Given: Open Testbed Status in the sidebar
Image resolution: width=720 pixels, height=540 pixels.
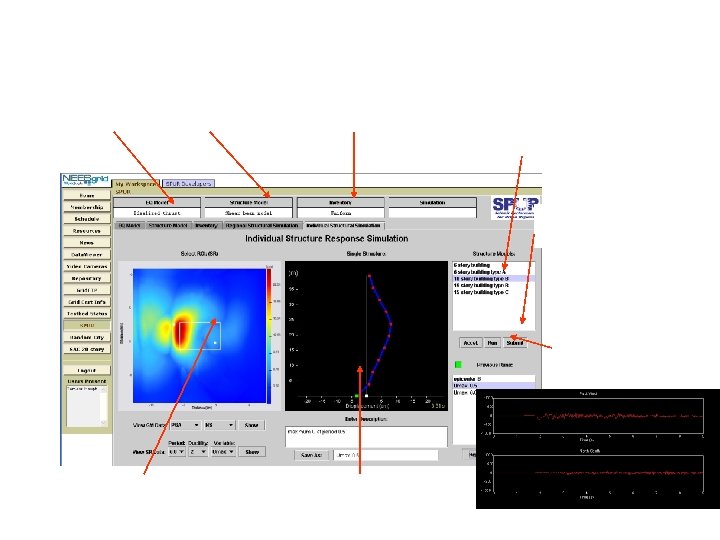Looking at the screenshot, I should (87, 314).
